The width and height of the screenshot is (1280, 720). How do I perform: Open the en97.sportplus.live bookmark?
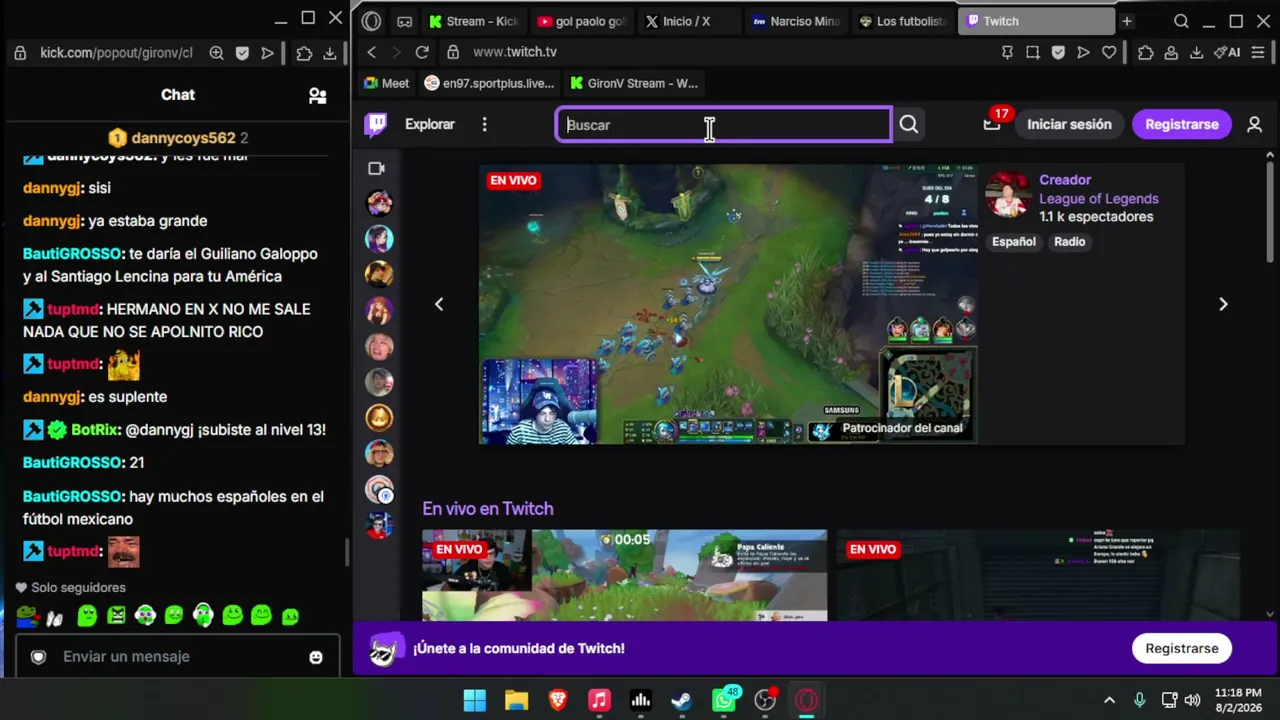coord(489,83)
